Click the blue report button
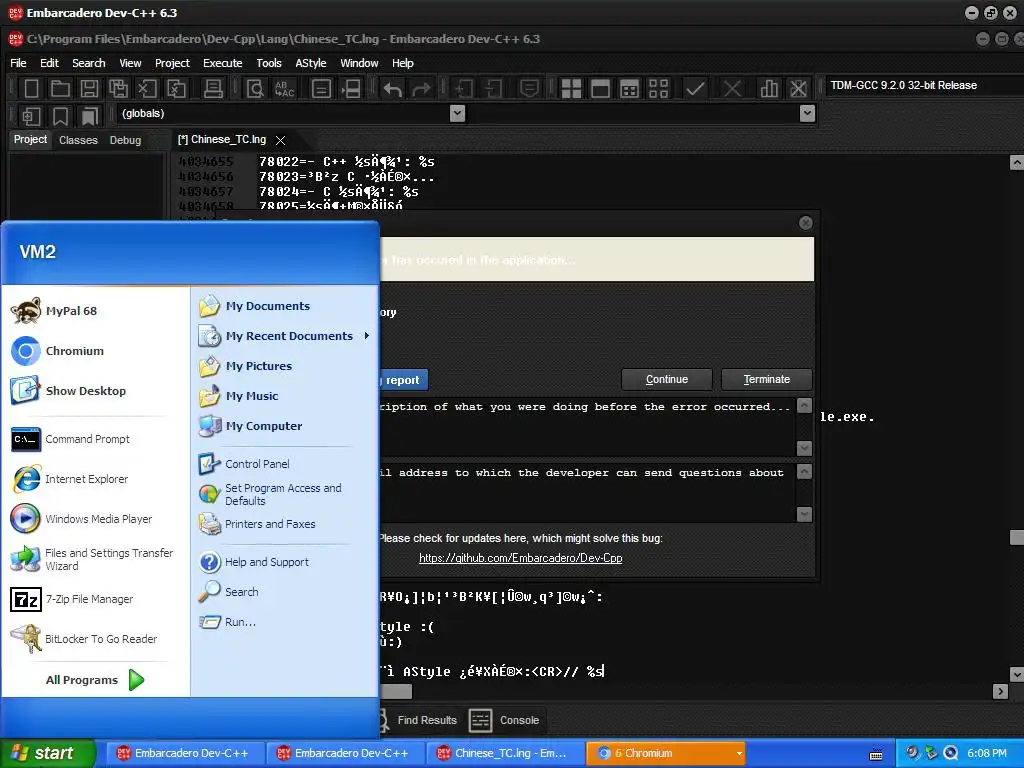This screenshot has width=1024, height=768. tap(403, 380)
